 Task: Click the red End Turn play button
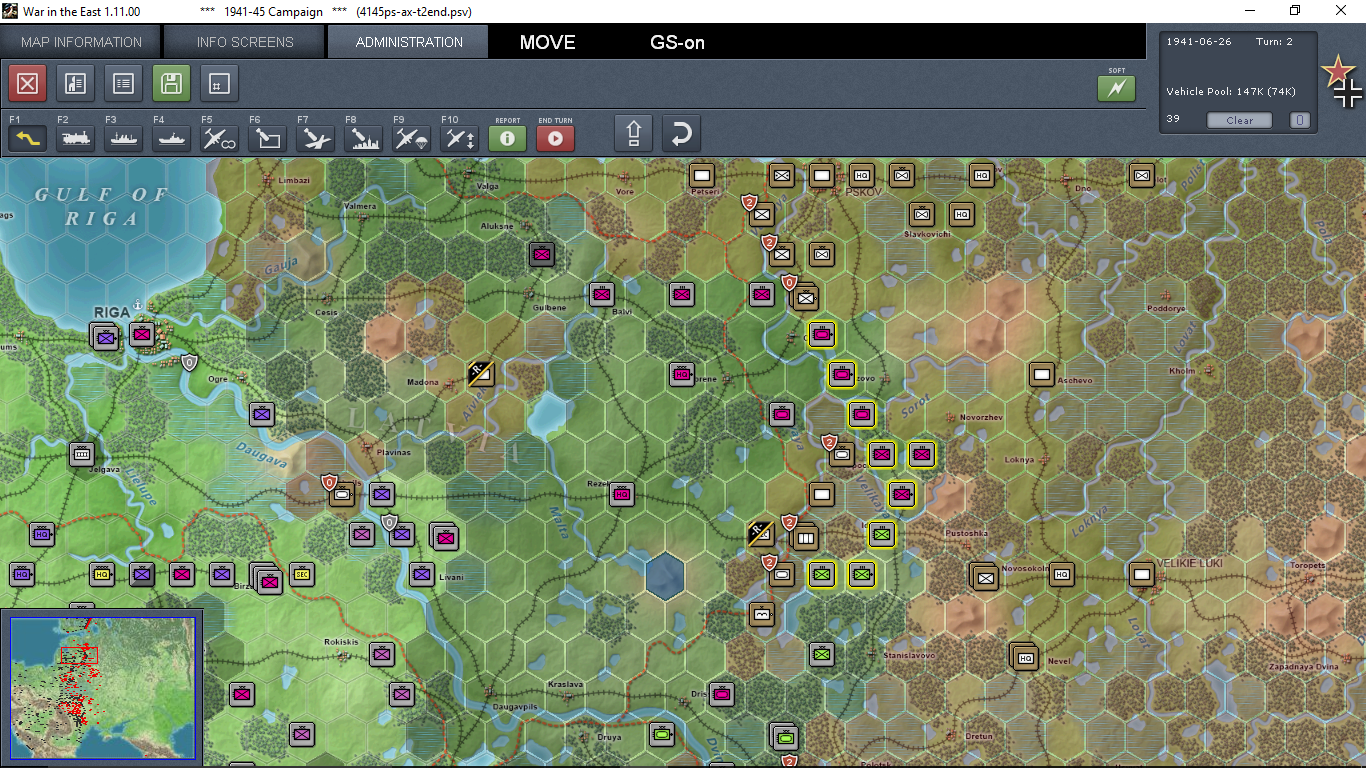coord(555,138)
